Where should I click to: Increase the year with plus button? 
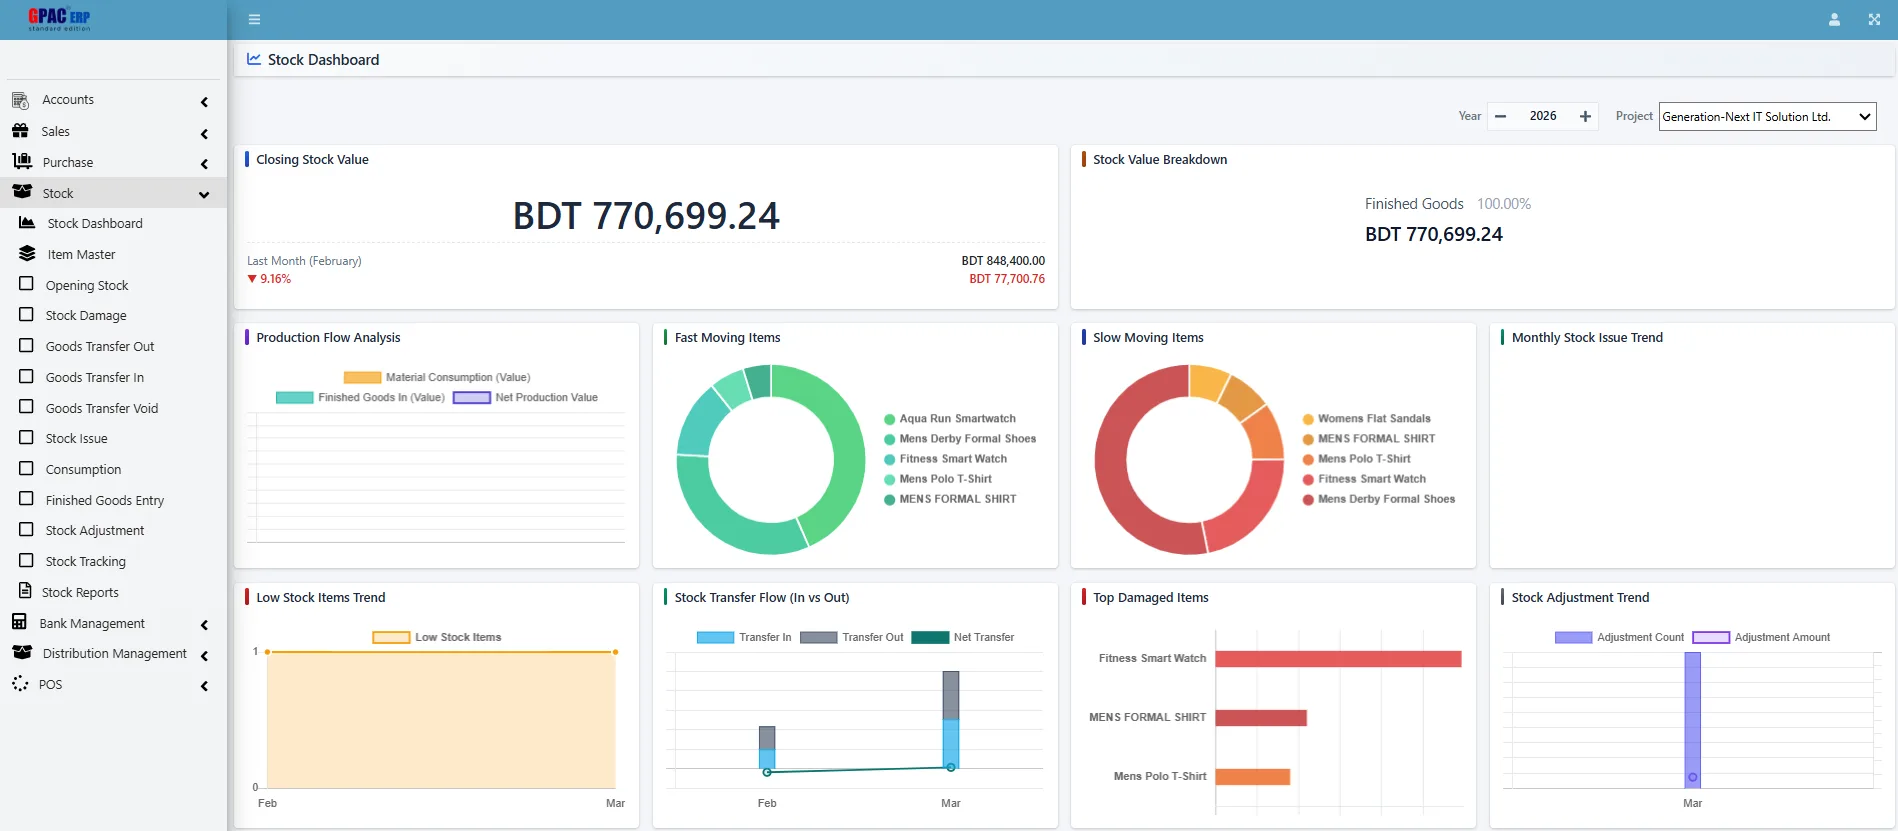(1585, 117)
